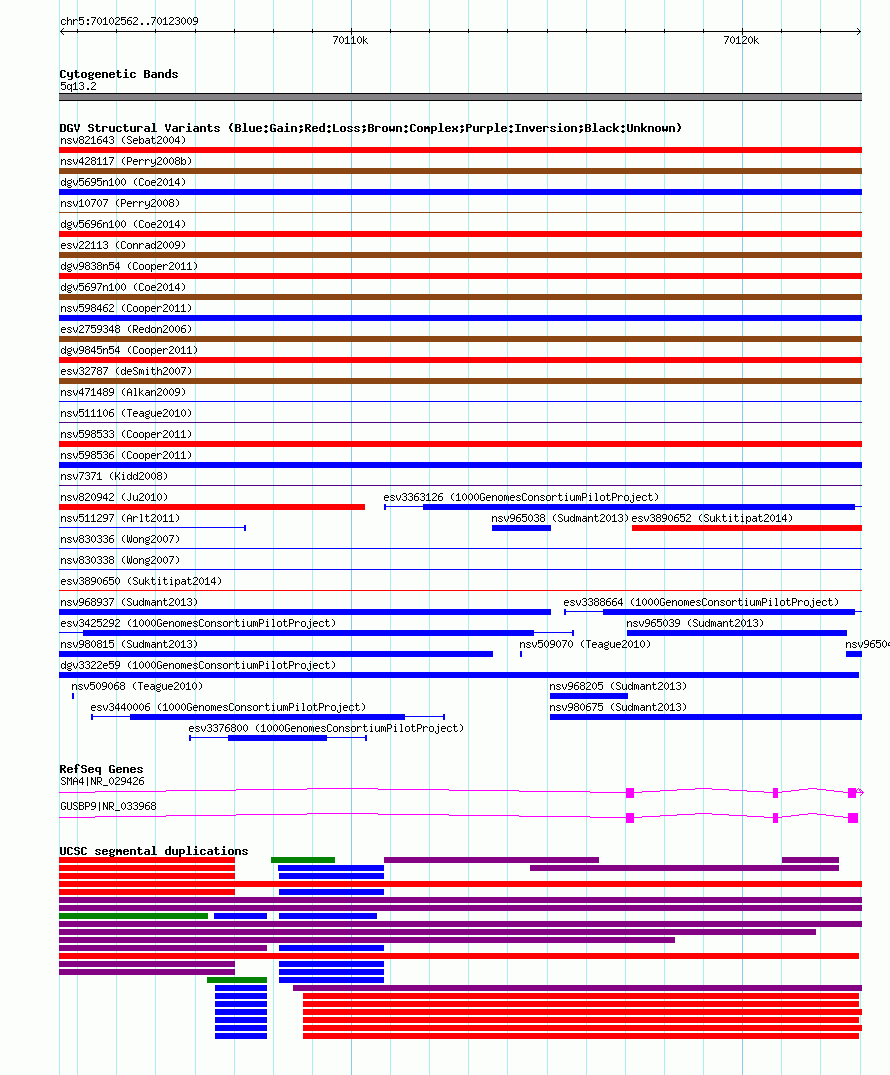Click UCSC segmental duplications track title
Image resolution: width=890 pixels, height=1075 pixels.
(x=154, y=851)
